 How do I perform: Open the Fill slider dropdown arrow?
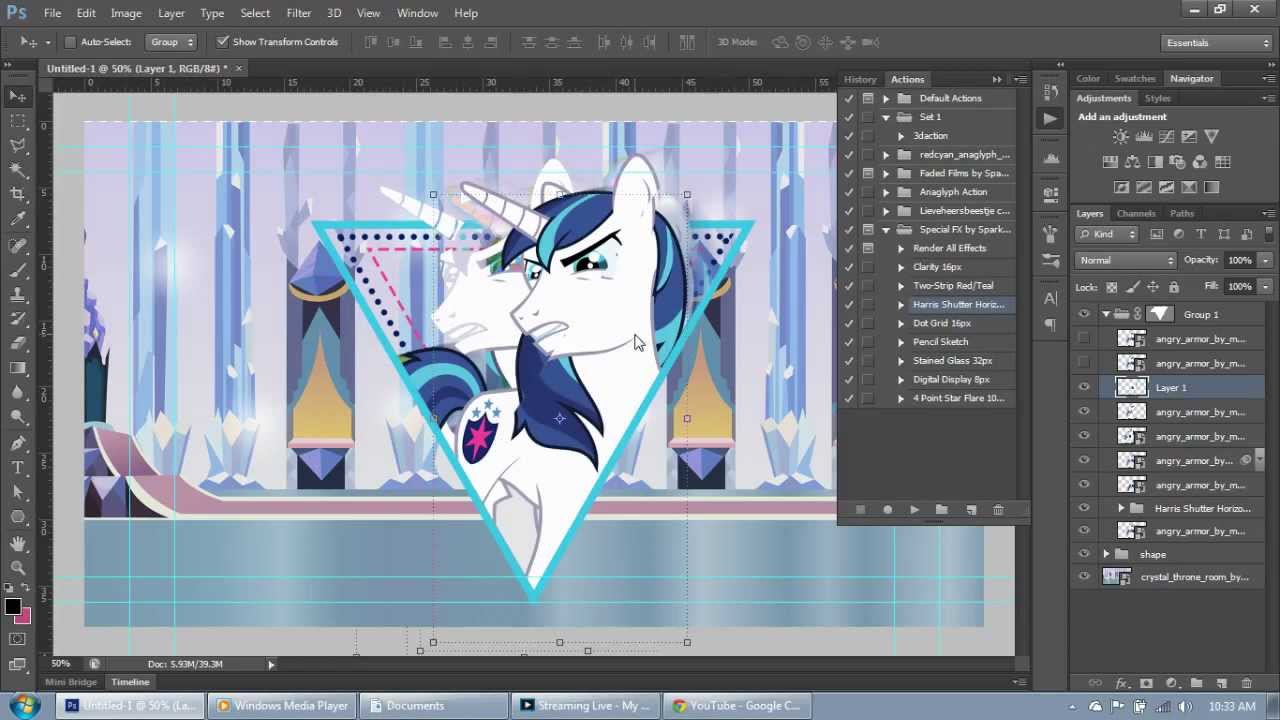click(x=1265, y=286)
